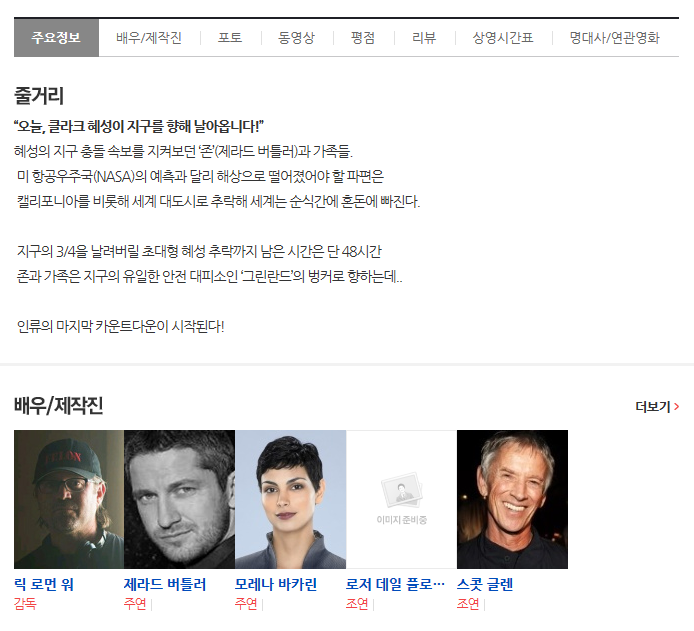Screen dimensions: 694x631
Task: Click the 제라드 버틀러 black-and-white photo
Action: [180, 499]
